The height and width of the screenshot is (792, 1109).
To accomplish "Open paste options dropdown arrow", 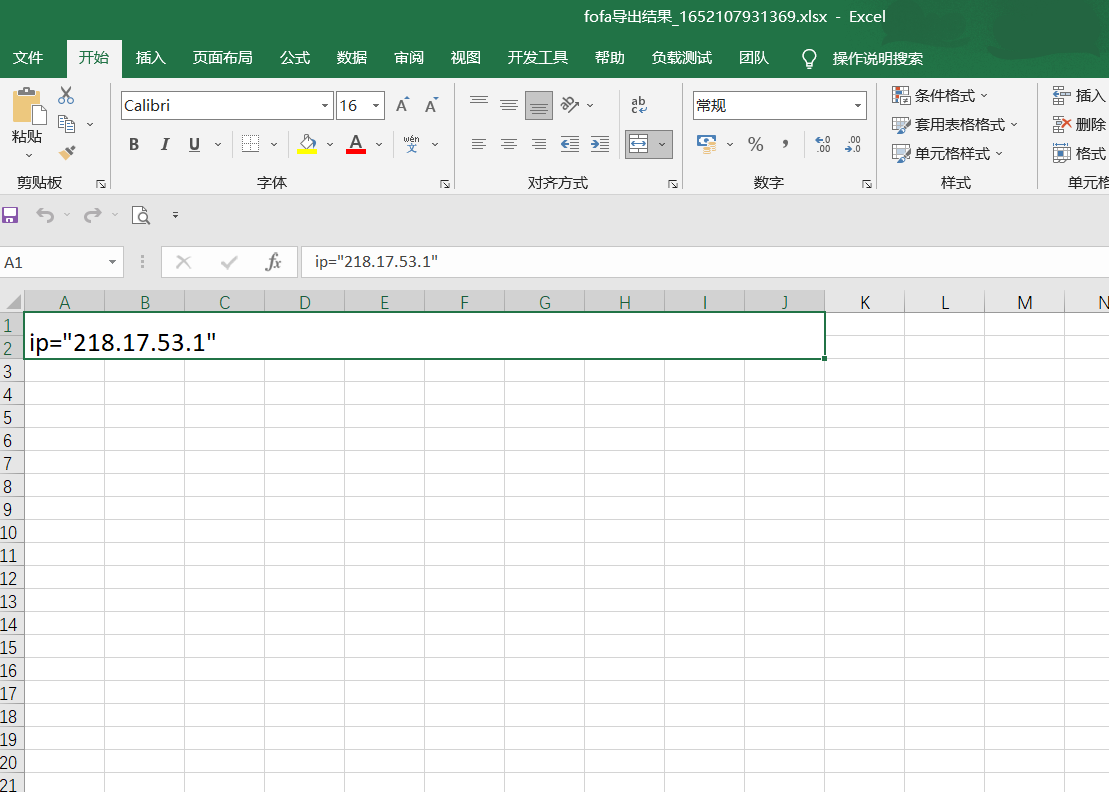I will (x=29, y=155).
